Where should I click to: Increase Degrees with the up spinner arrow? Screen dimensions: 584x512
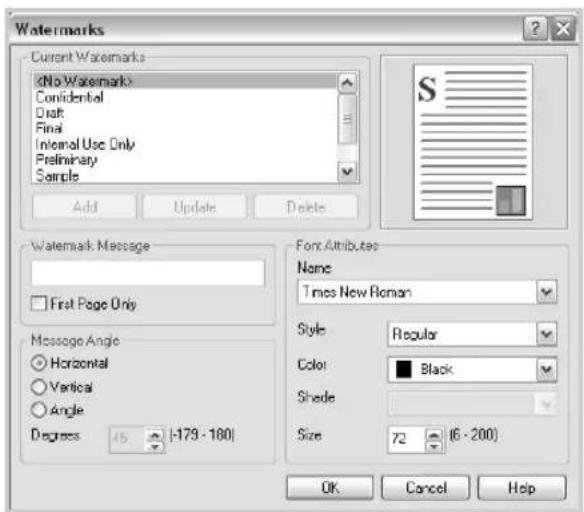pos(155,434)
